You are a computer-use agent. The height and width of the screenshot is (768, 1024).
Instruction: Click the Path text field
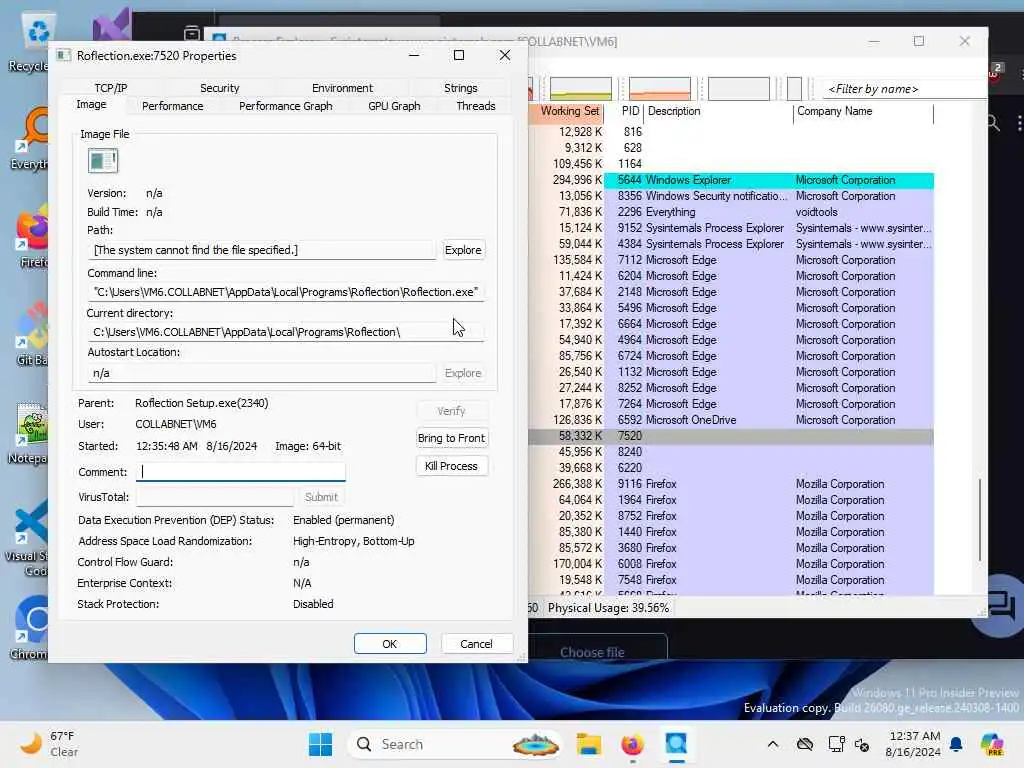[x=261, y=250]
